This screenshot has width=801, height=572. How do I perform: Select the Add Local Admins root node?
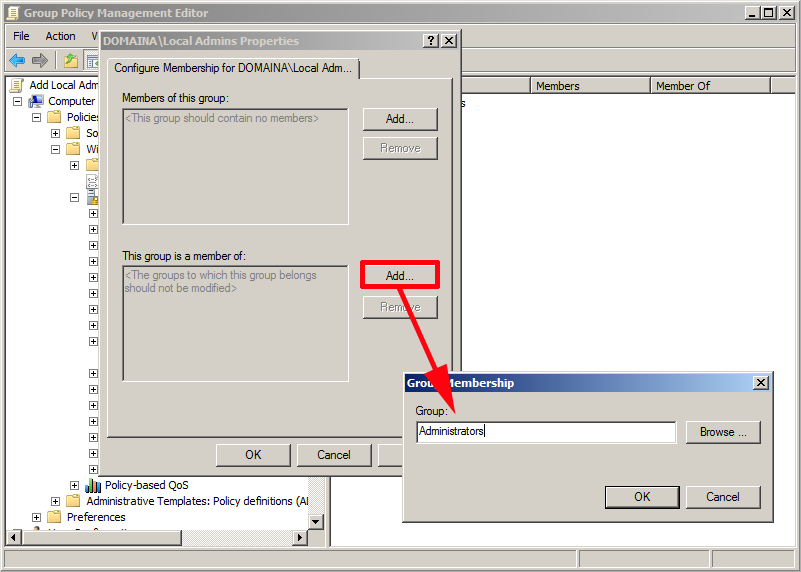(x=63, y=85)
